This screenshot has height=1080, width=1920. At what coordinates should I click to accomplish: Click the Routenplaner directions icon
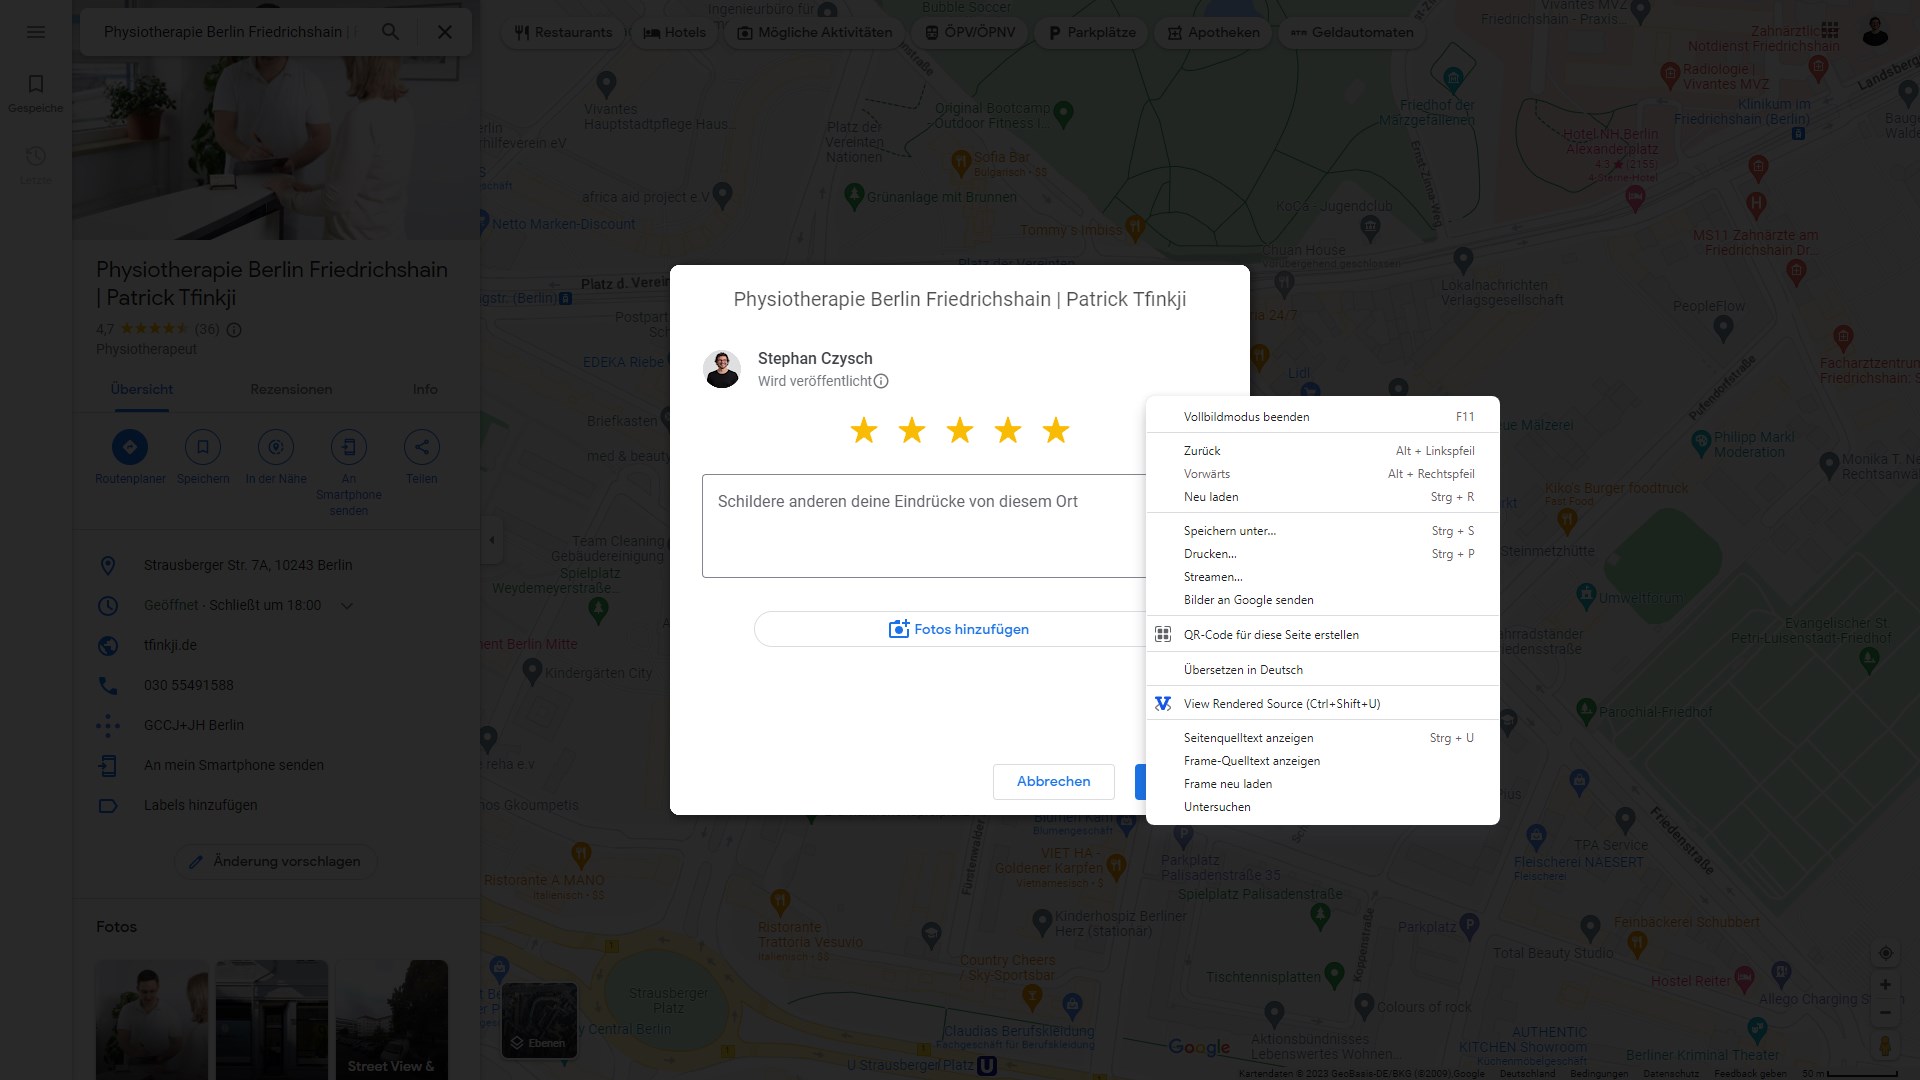[130, 447]
